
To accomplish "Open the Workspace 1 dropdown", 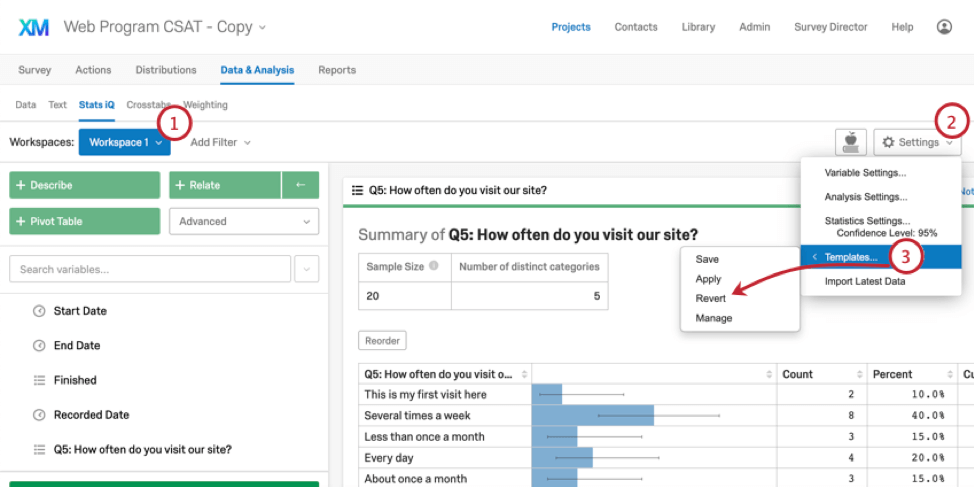I will (124, 143).
